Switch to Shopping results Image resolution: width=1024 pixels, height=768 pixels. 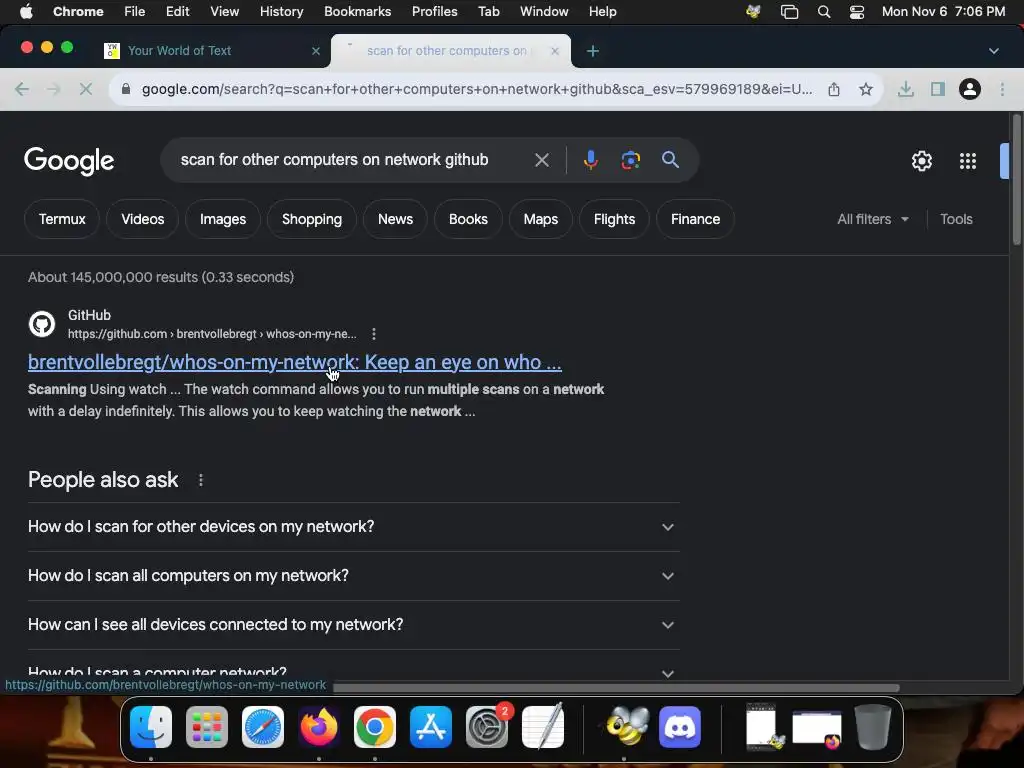(x=312, y=219)
